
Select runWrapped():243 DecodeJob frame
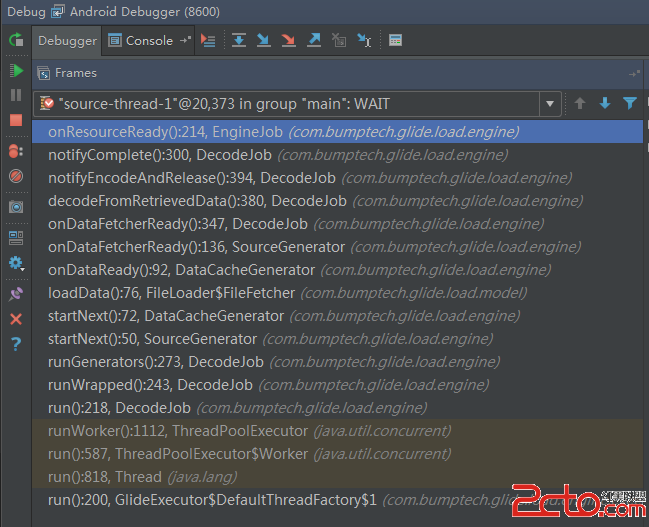[337, 385]
